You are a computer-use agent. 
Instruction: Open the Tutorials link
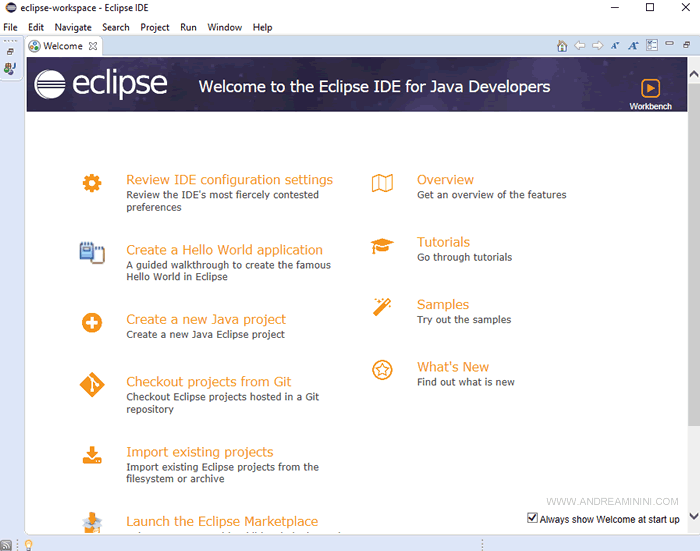443,242
